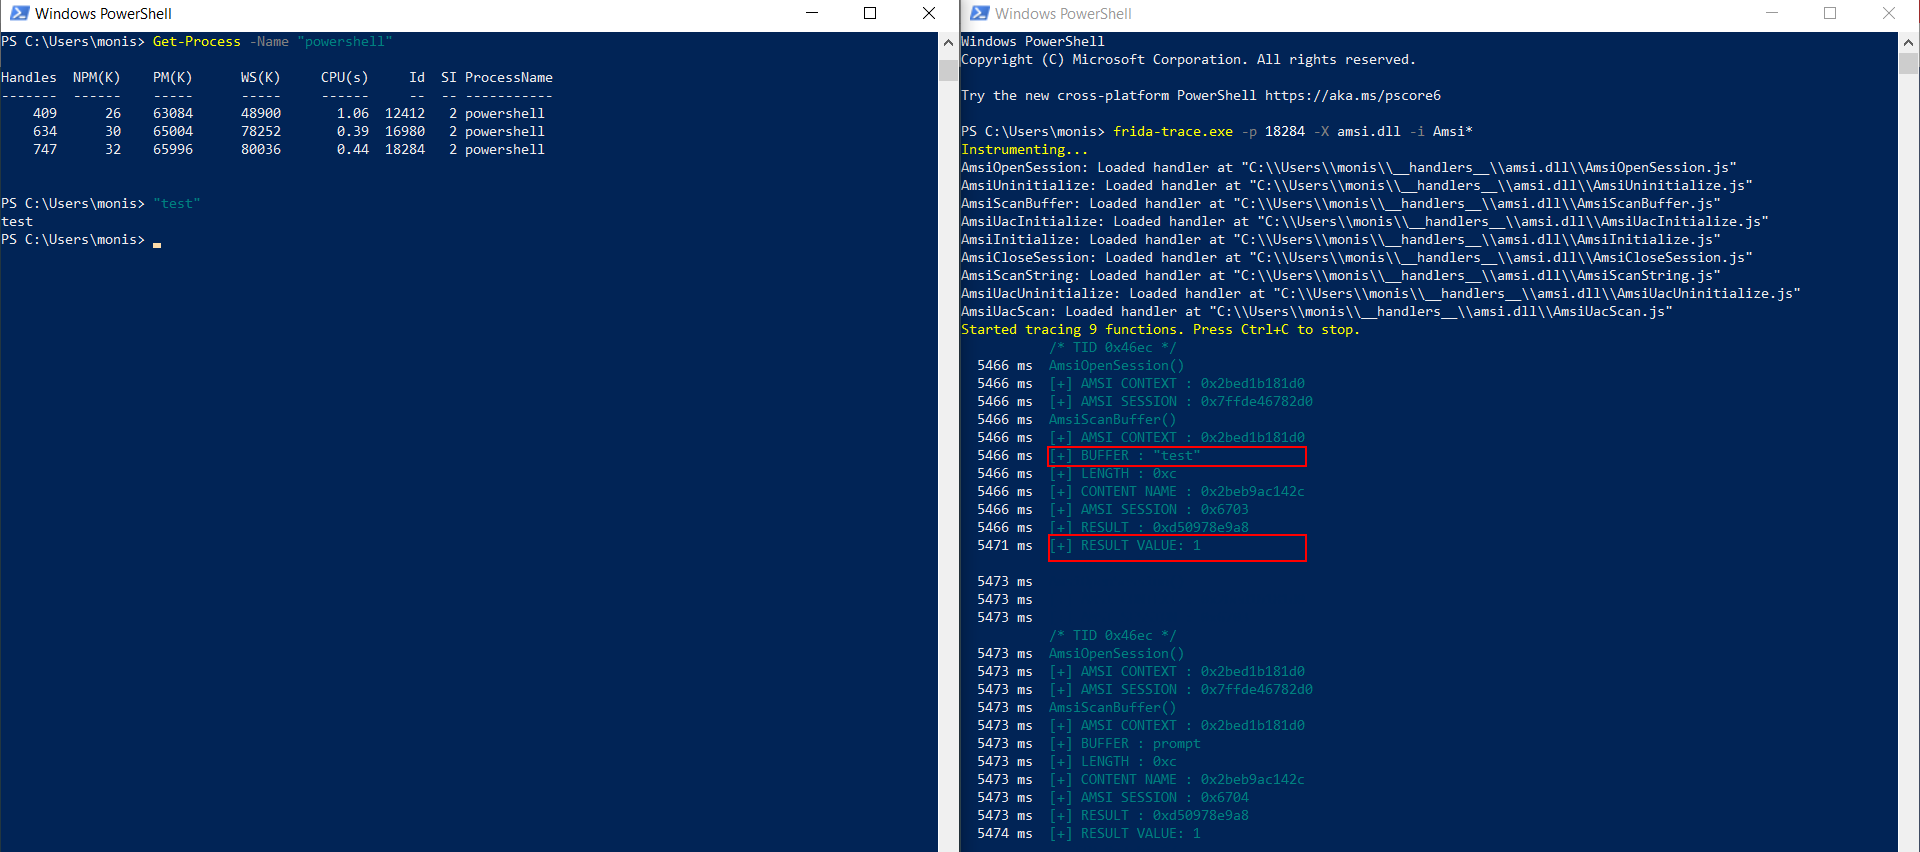The width and height of the screenshot is (1920, 852).
Task: Click the BUFFER : prompt trace line
Action: pos(1125,743)
